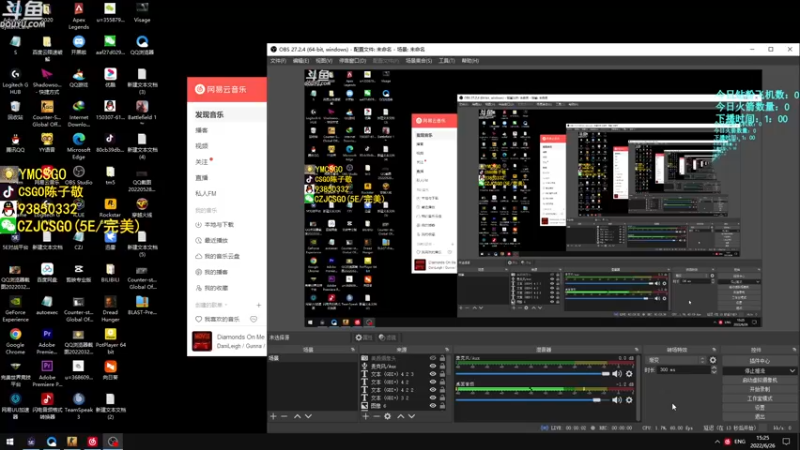The width and height of the screenshot is (800, 450).
Task: Remove scene using Scenes panel minus icon
Action: [x=285, y=416]
